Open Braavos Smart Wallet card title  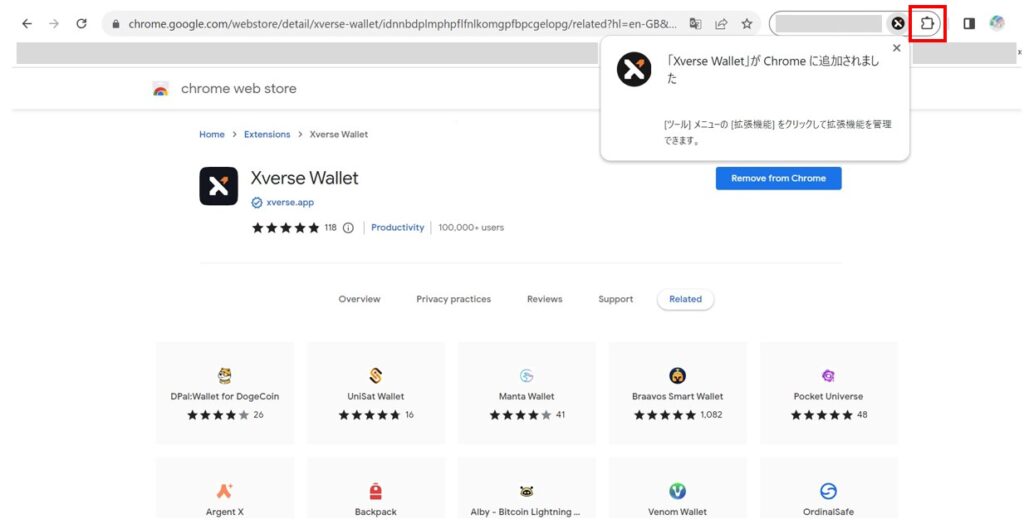(x=677, y=396)
